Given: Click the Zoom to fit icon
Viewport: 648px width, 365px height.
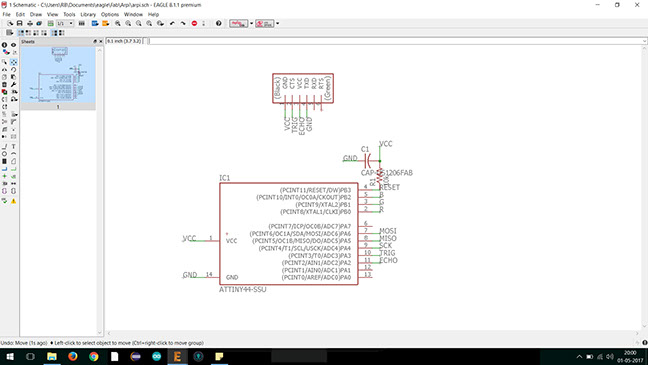Looking at the screenshot, I should coord(118,24).
